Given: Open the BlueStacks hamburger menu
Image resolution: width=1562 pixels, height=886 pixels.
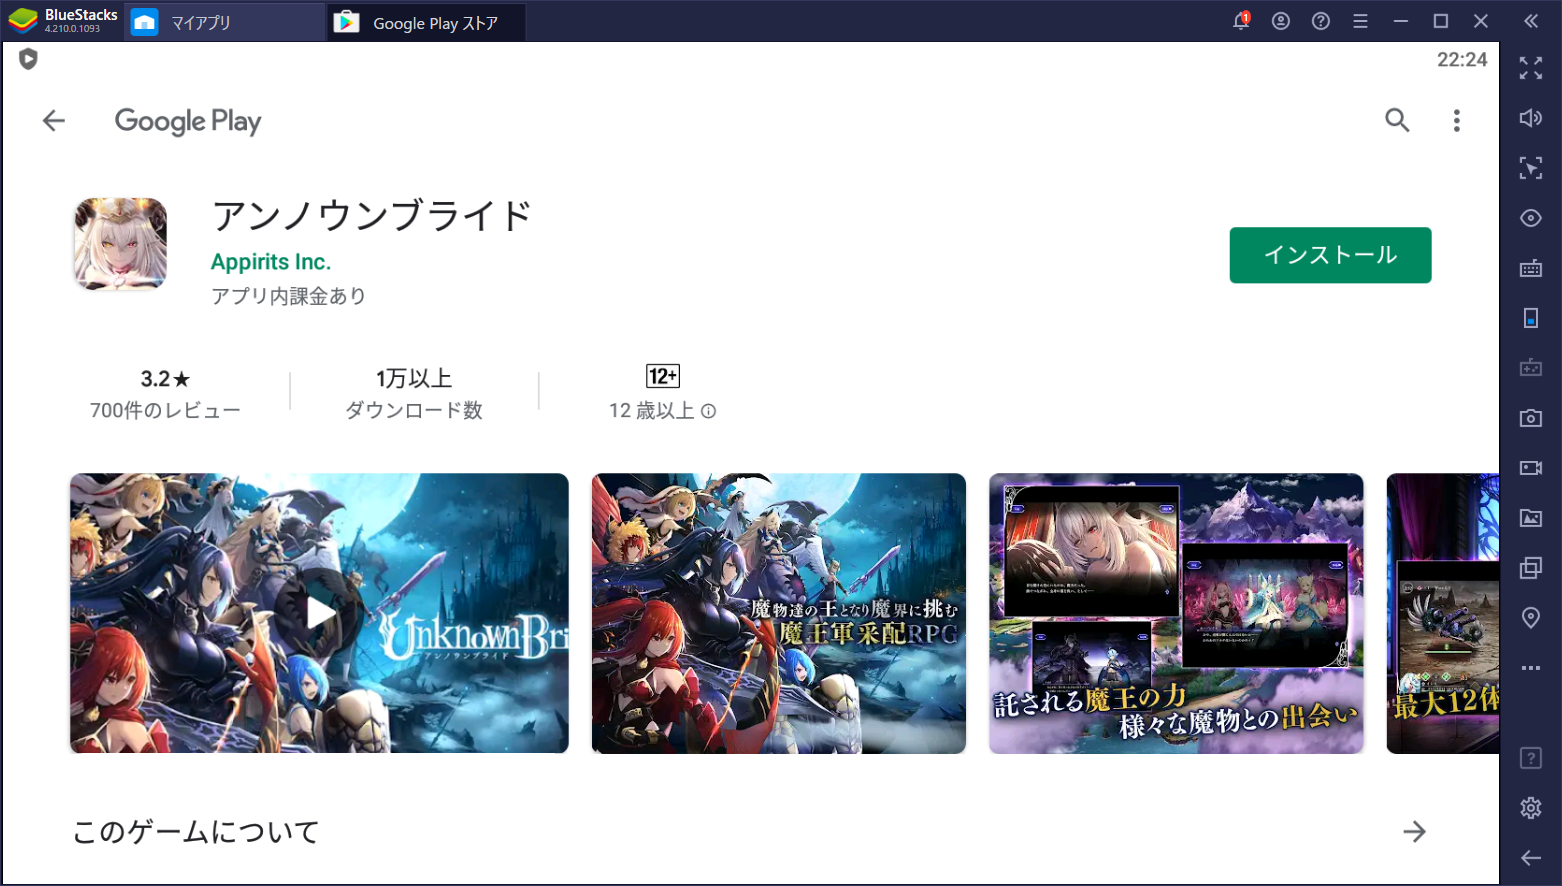Looking at the screenshot, I should [x=1360, y=21].
